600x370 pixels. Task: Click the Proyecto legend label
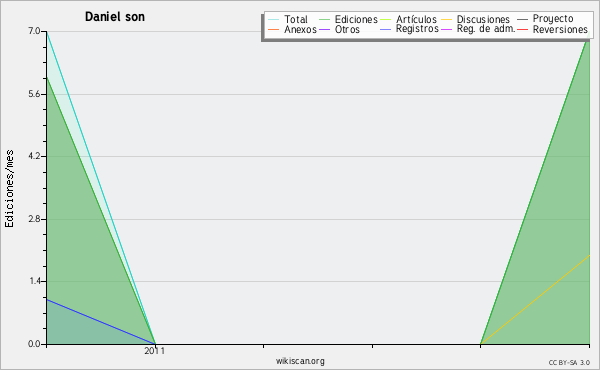[x=553, y=19]
